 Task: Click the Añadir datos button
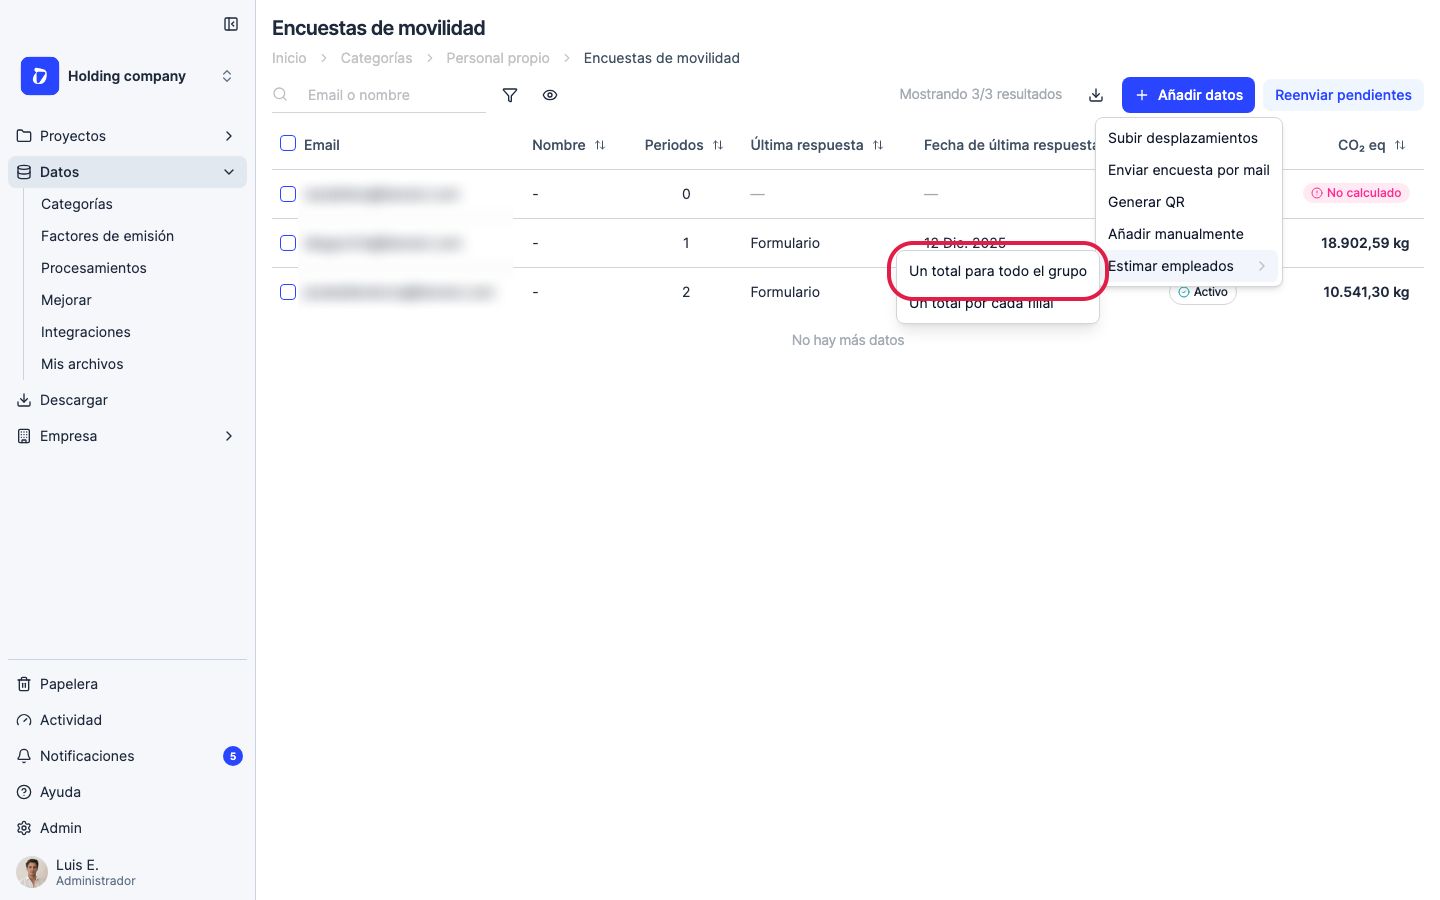point(1188,95)
